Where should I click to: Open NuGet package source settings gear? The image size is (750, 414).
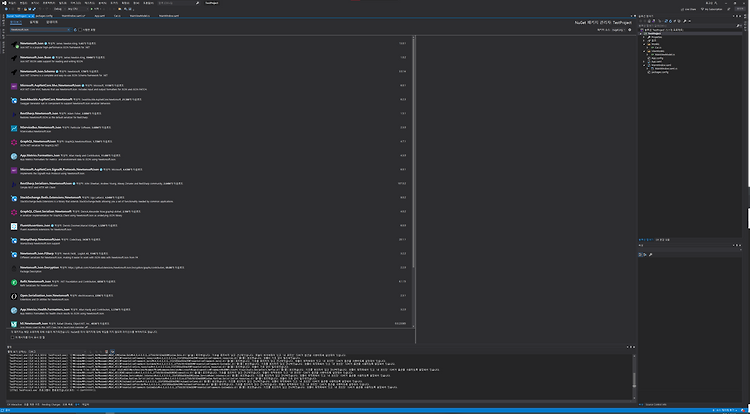tap(629, 30)
